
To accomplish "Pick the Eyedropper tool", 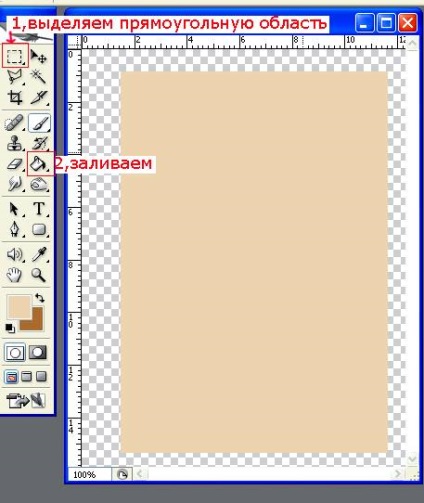I will [x=38, y=255].
